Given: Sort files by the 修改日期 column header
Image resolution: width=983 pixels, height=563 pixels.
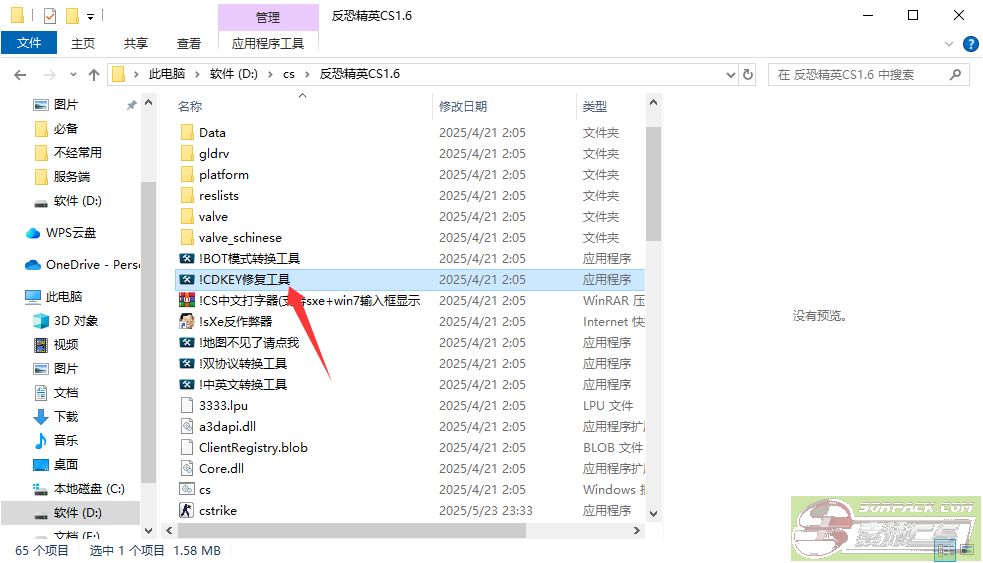Looking at the screenshot, I should pos(463,106).
